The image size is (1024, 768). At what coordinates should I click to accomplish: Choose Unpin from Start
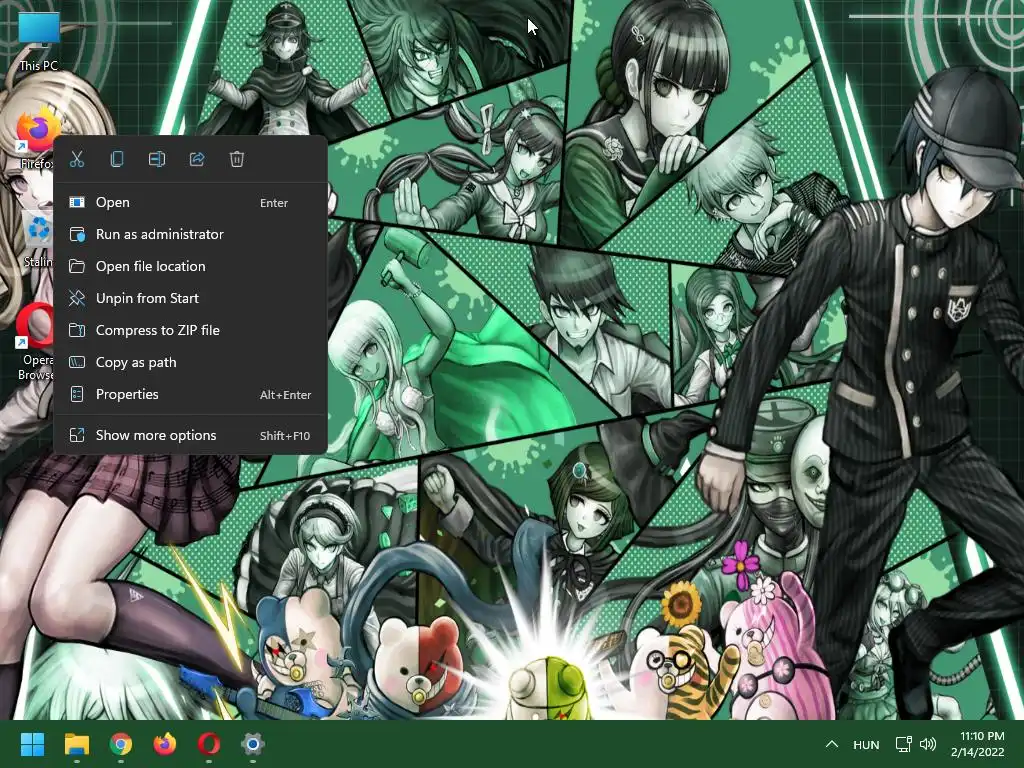click(190, 298)
